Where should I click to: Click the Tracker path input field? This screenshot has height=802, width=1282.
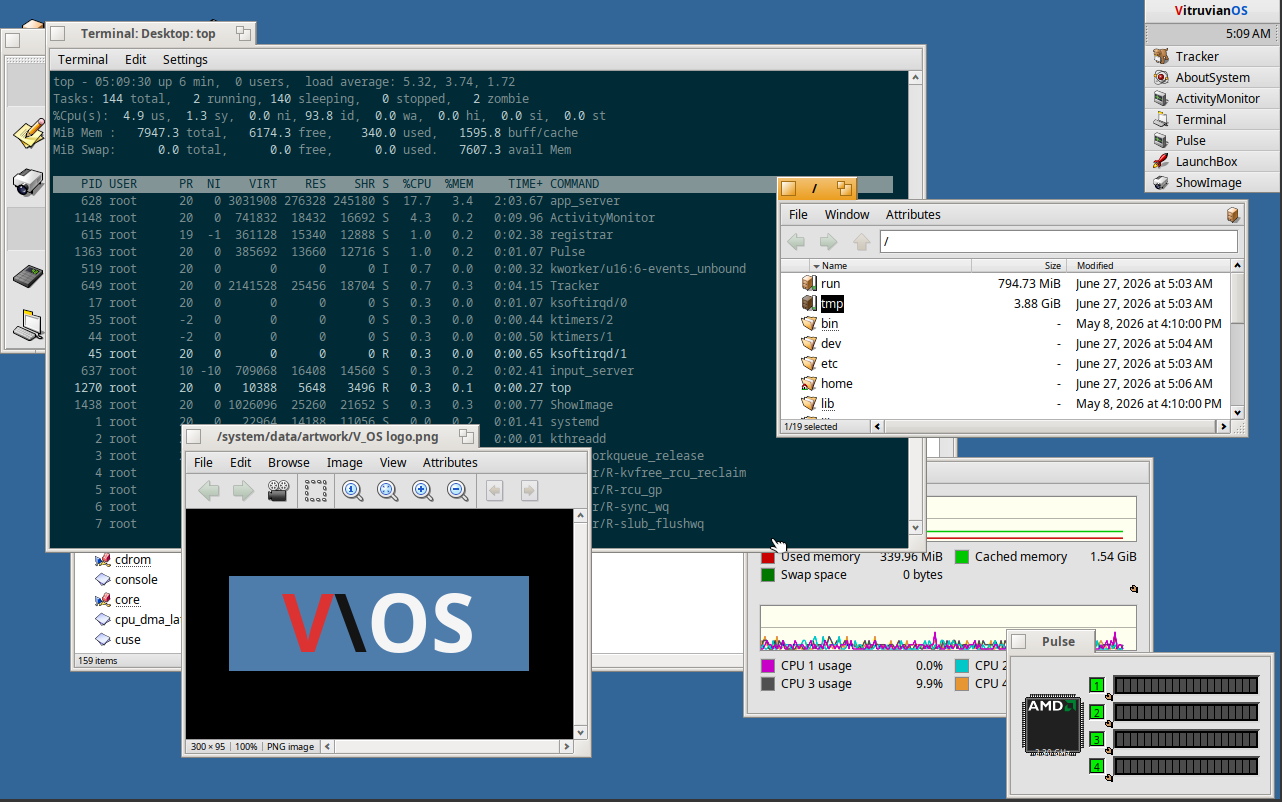(x=1058, y=242)
